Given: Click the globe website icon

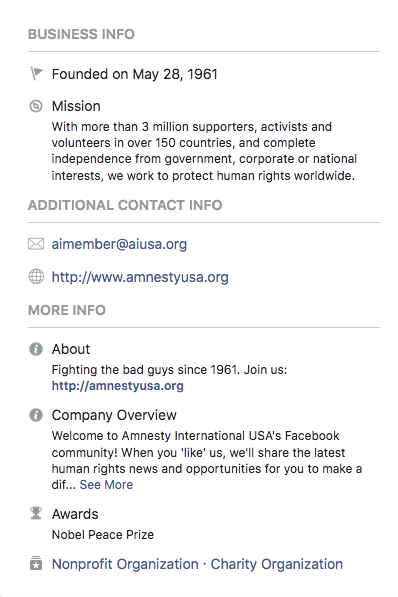Looking at the screenshot, I should (36, 276).
